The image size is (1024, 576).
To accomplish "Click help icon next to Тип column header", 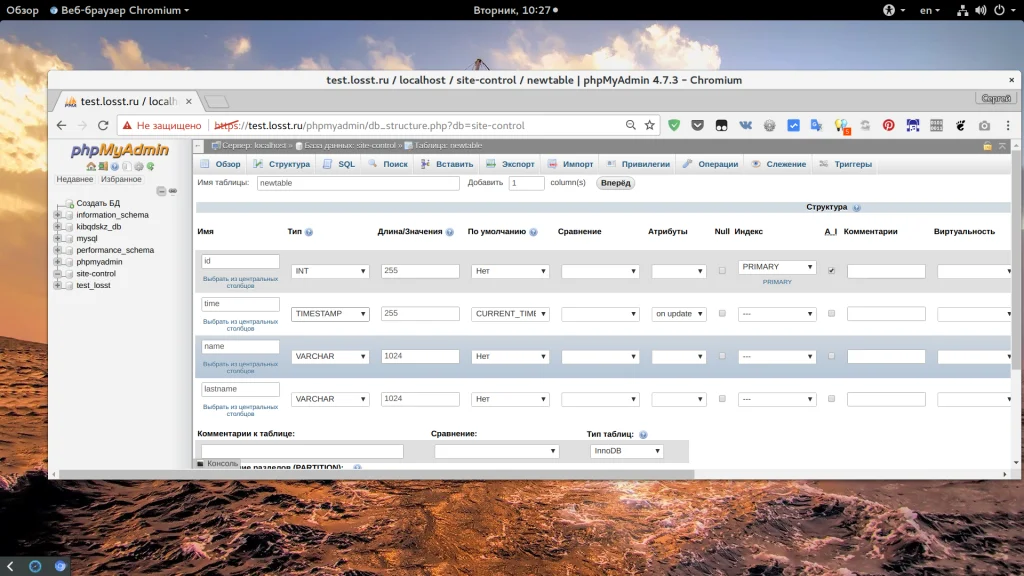I will [x=309, y=232].
